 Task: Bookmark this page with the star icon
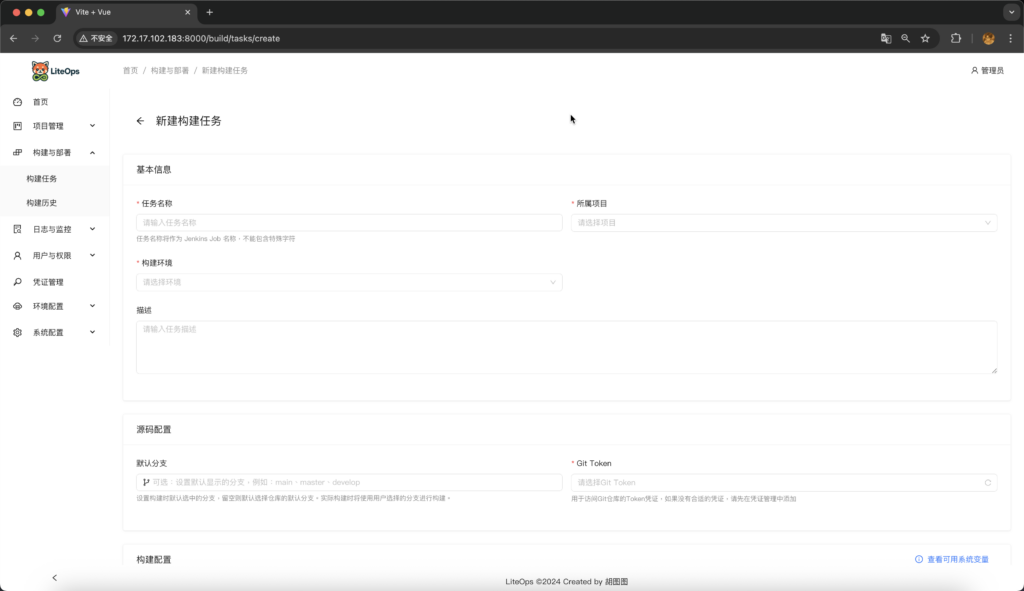(925, 38)
